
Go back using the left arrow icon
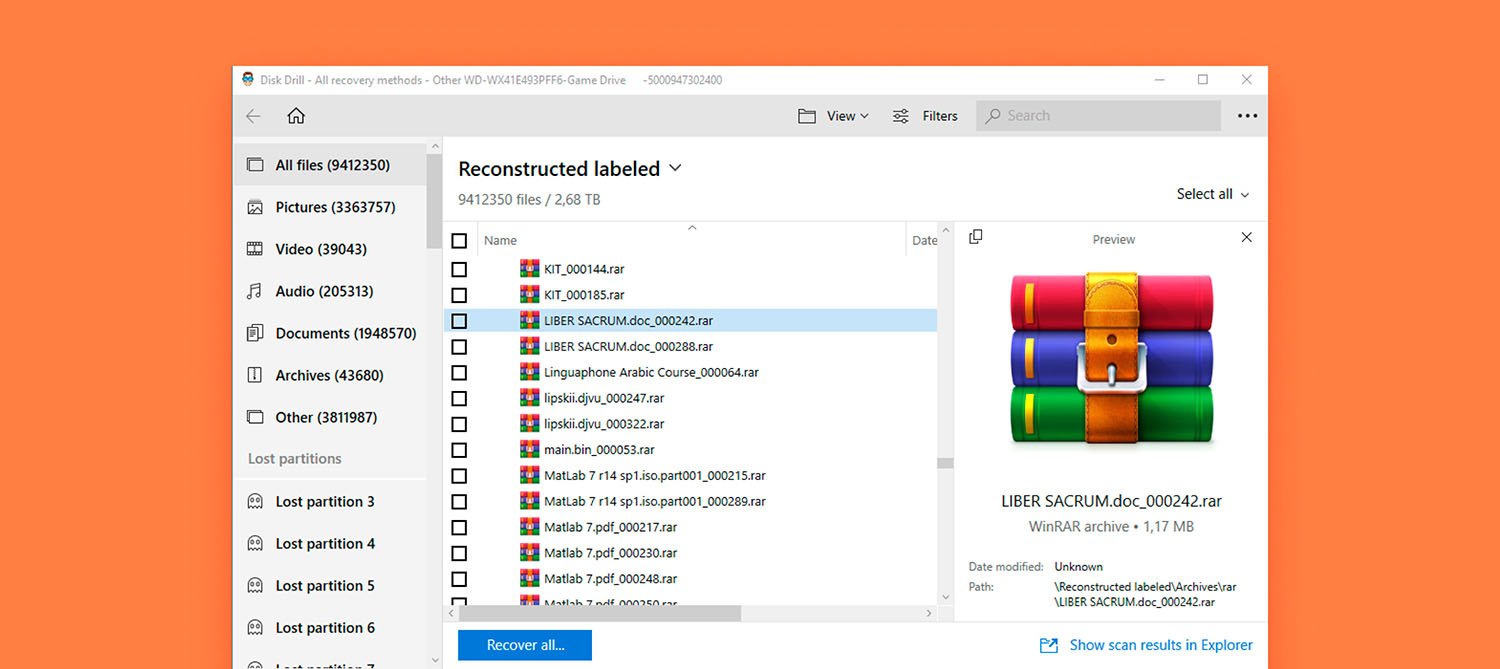[253, 116]
